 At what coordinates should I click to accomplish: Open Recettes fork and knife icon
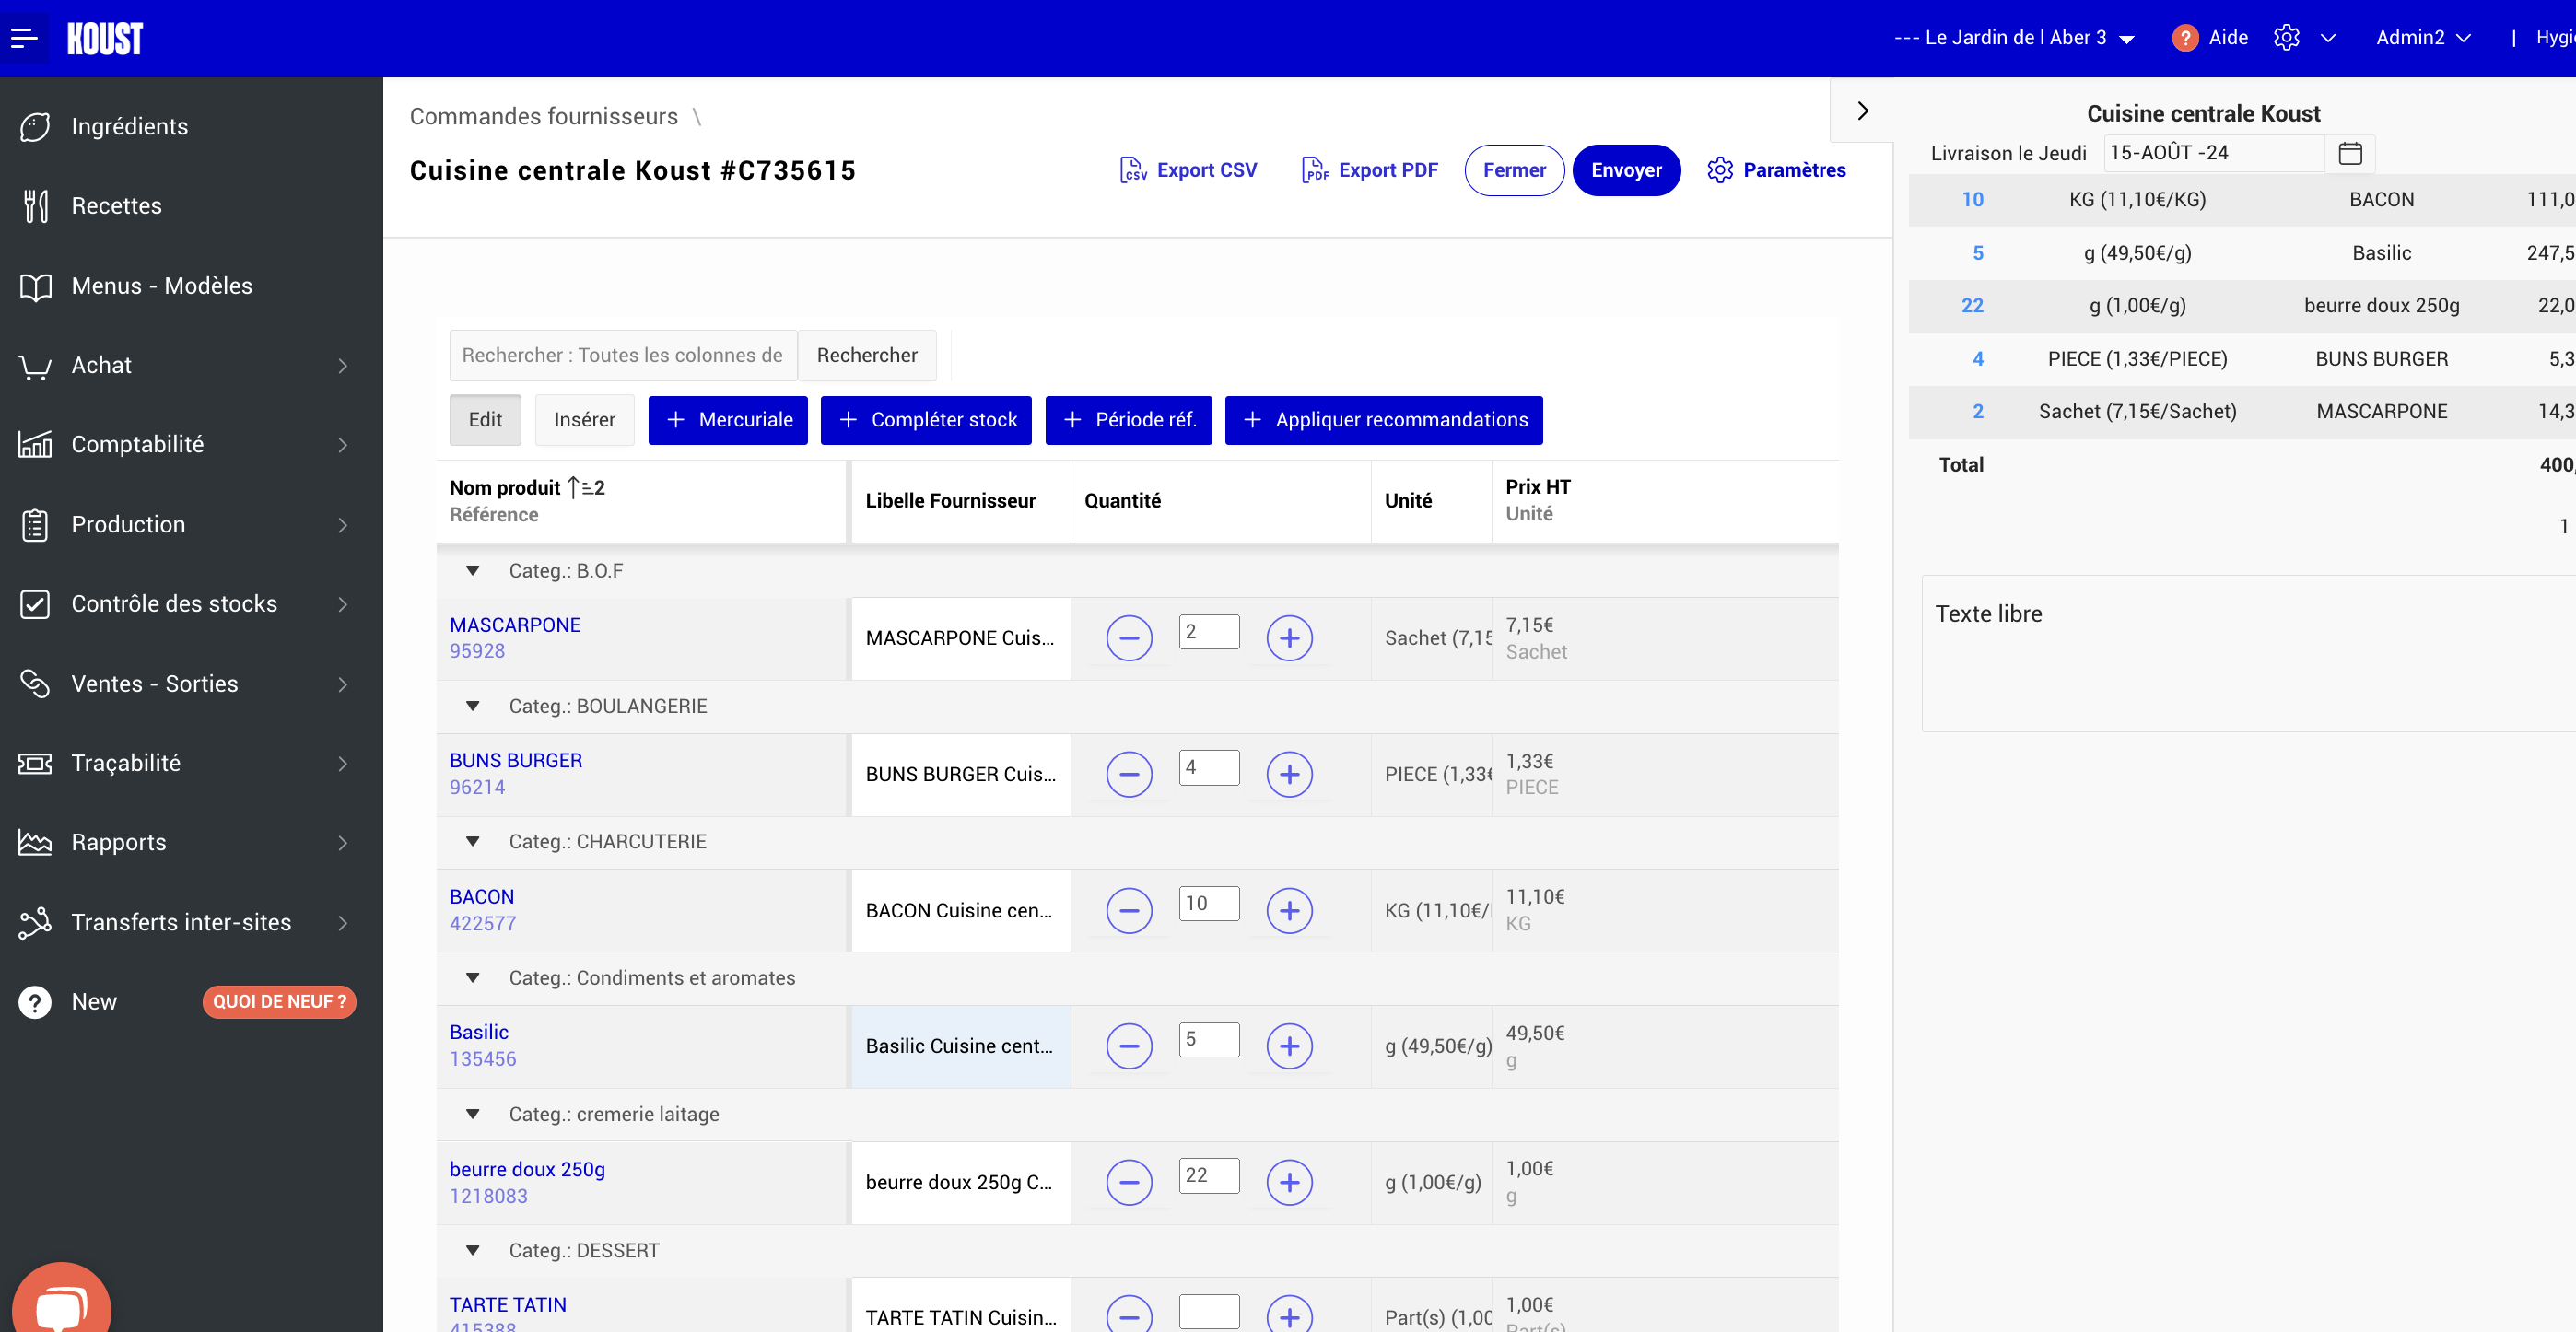(35, 206)
